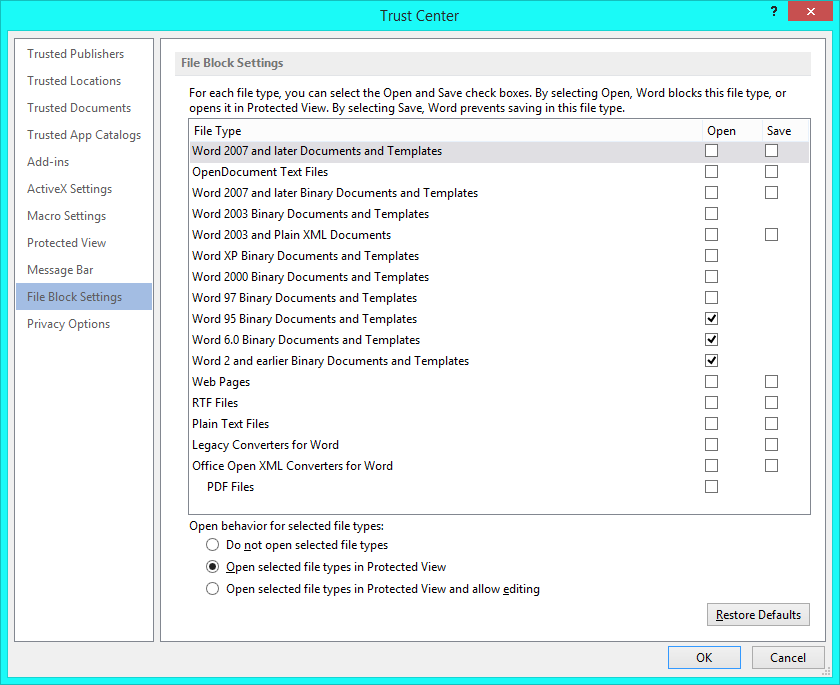Image resolution: width=840 pixels, height=685 pixels.
Task: Check Save for Word 2003 and Plain XML
Action: coord(771,235)
